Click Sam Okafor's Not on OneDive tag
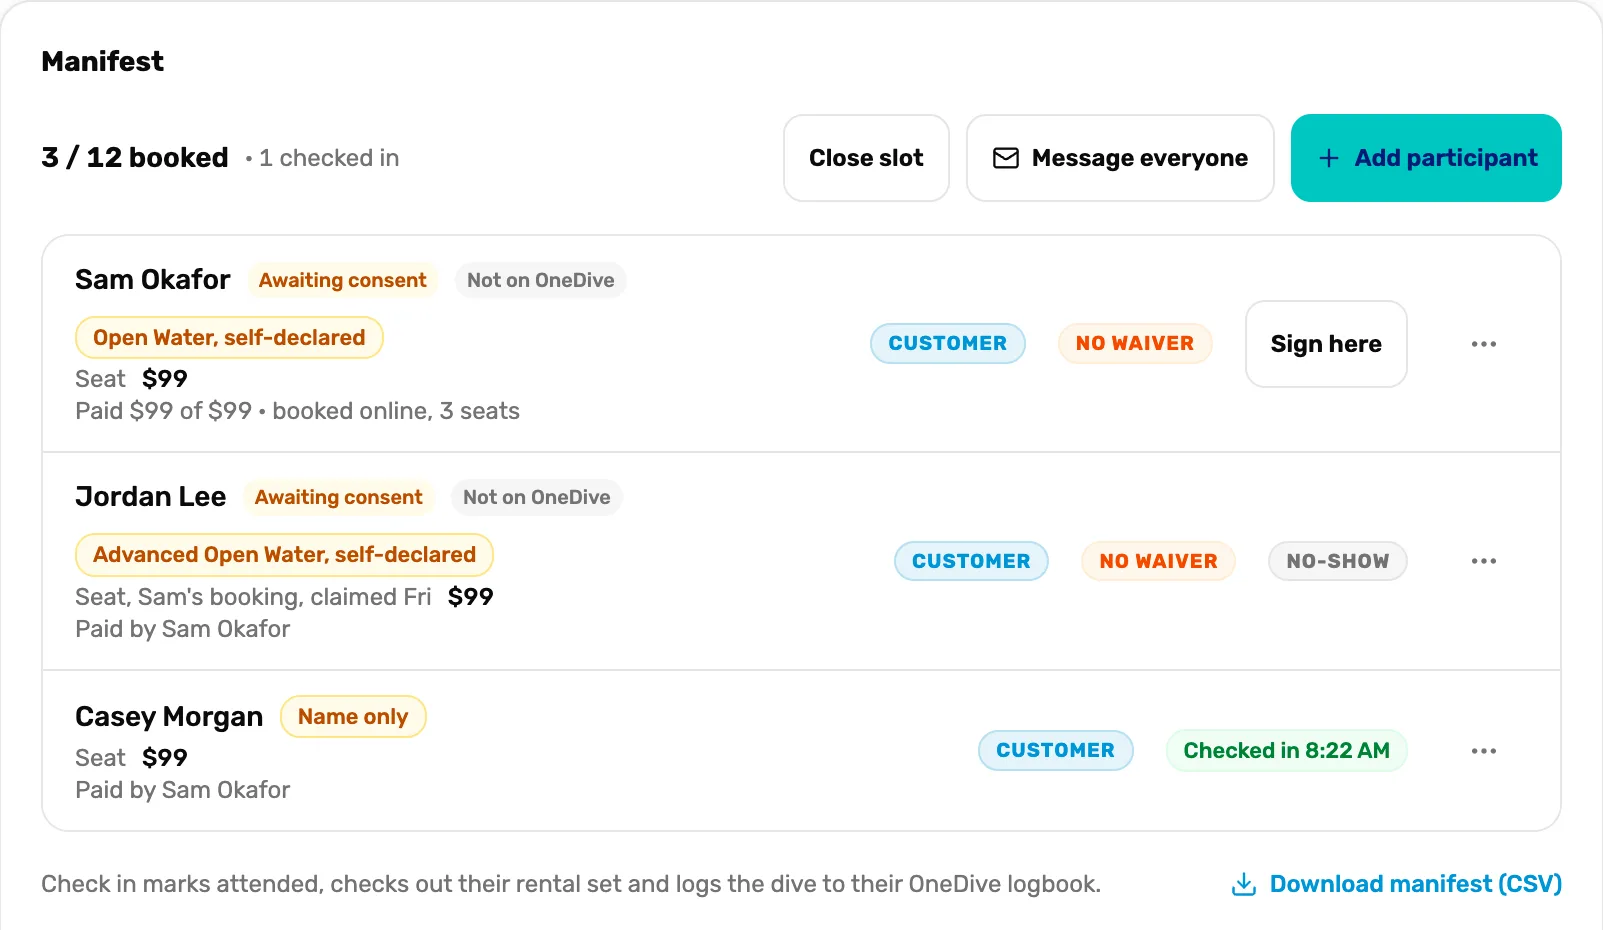Screen dimensions: 1603x930 [x=540, y=280]
